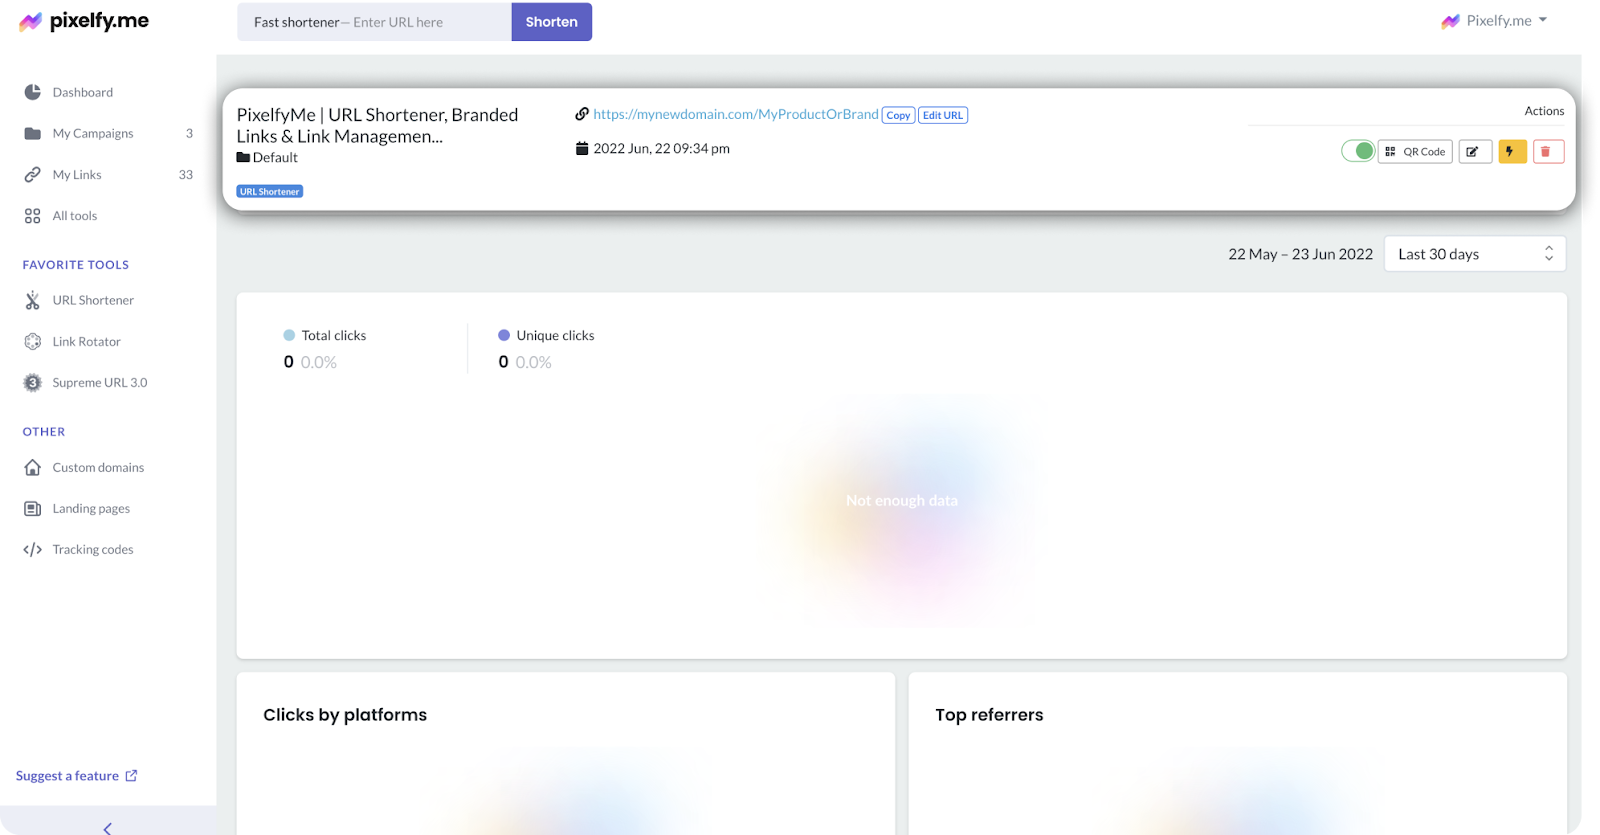
Task: Select URL Shortener under Favorite Tools
Action: pos(93,300)
